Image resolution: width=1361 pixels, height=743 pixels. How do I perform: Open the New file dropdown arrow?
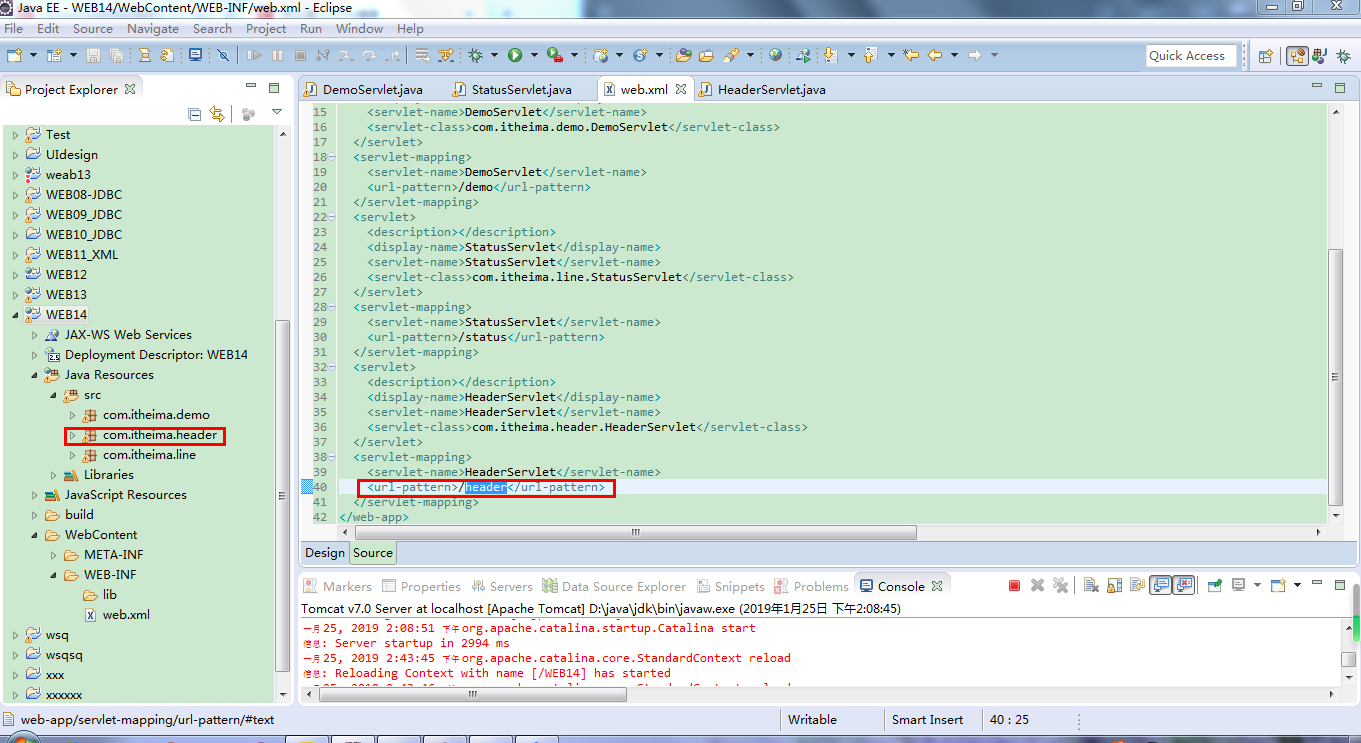click(x=33, y=55)
